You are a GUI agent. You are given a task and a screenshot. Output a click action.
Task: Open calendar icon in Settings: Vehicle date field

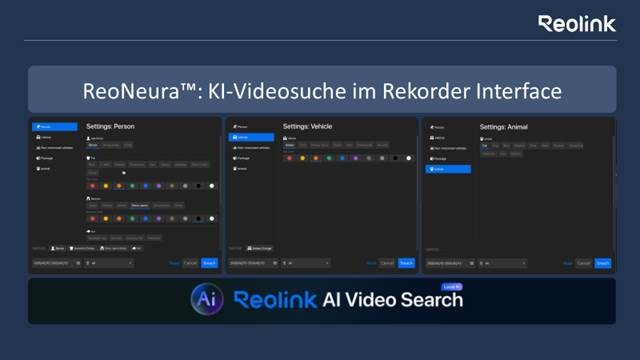(275, 263)
